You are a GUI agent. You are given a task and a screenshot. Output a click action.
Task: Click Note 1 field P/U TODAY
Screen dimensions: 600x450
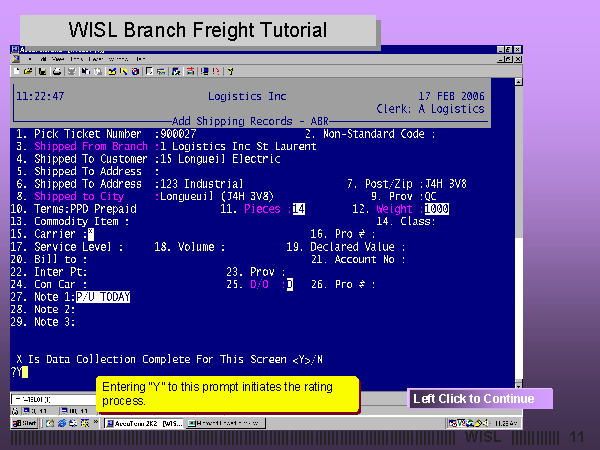pyautogui.click(x=103, y=297)
